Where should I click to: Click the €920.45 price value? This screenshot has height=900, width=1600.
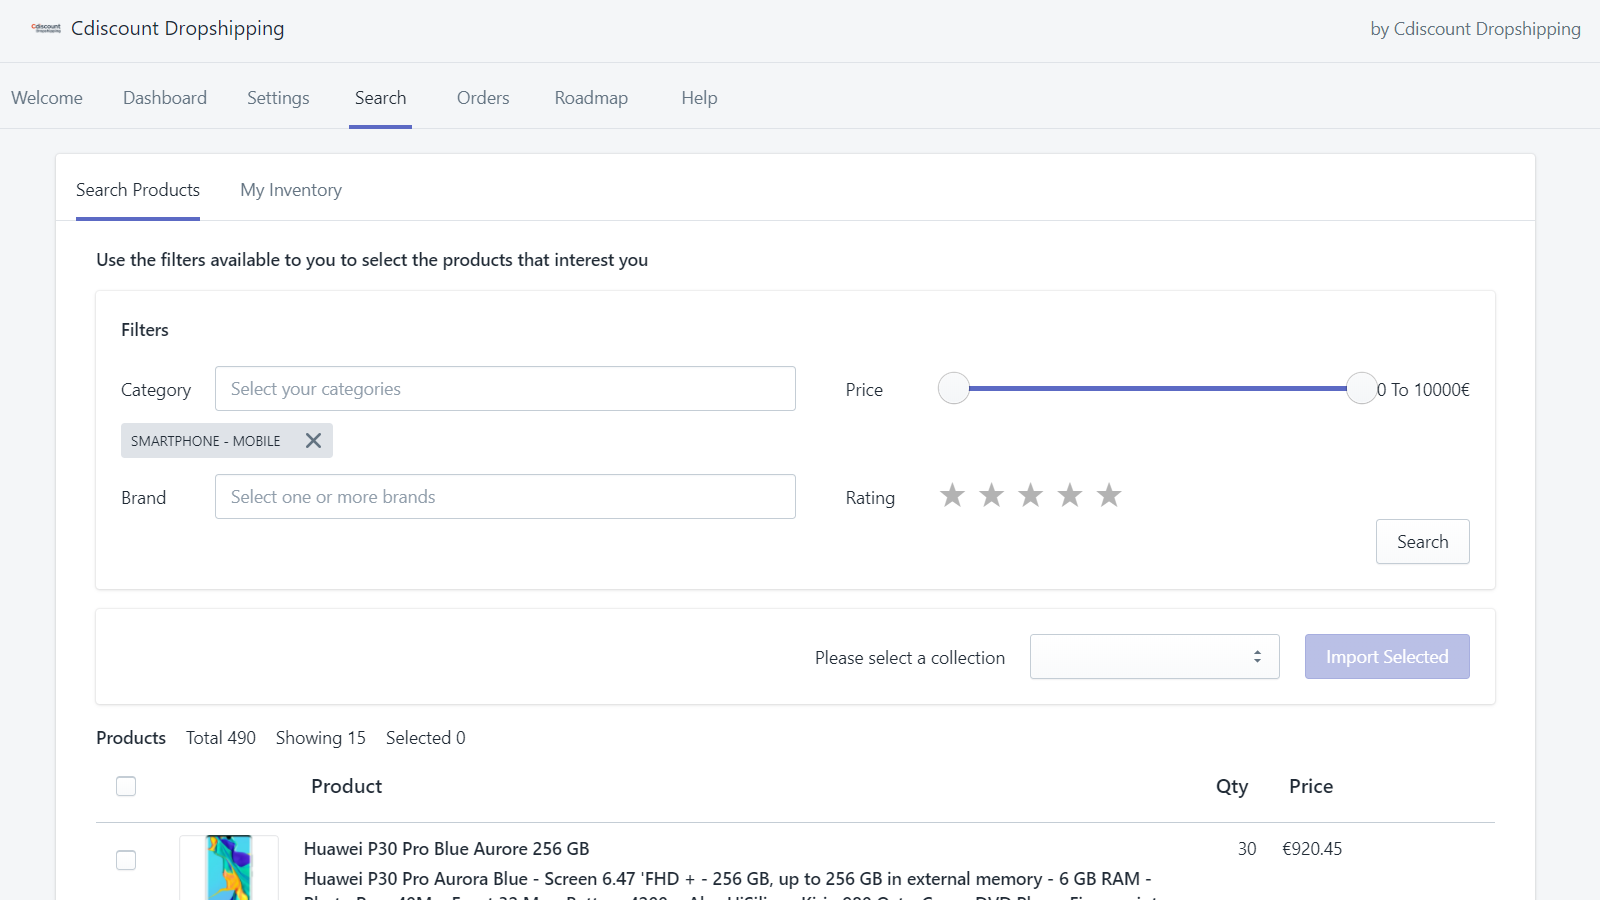click(x=1312, y=849)
